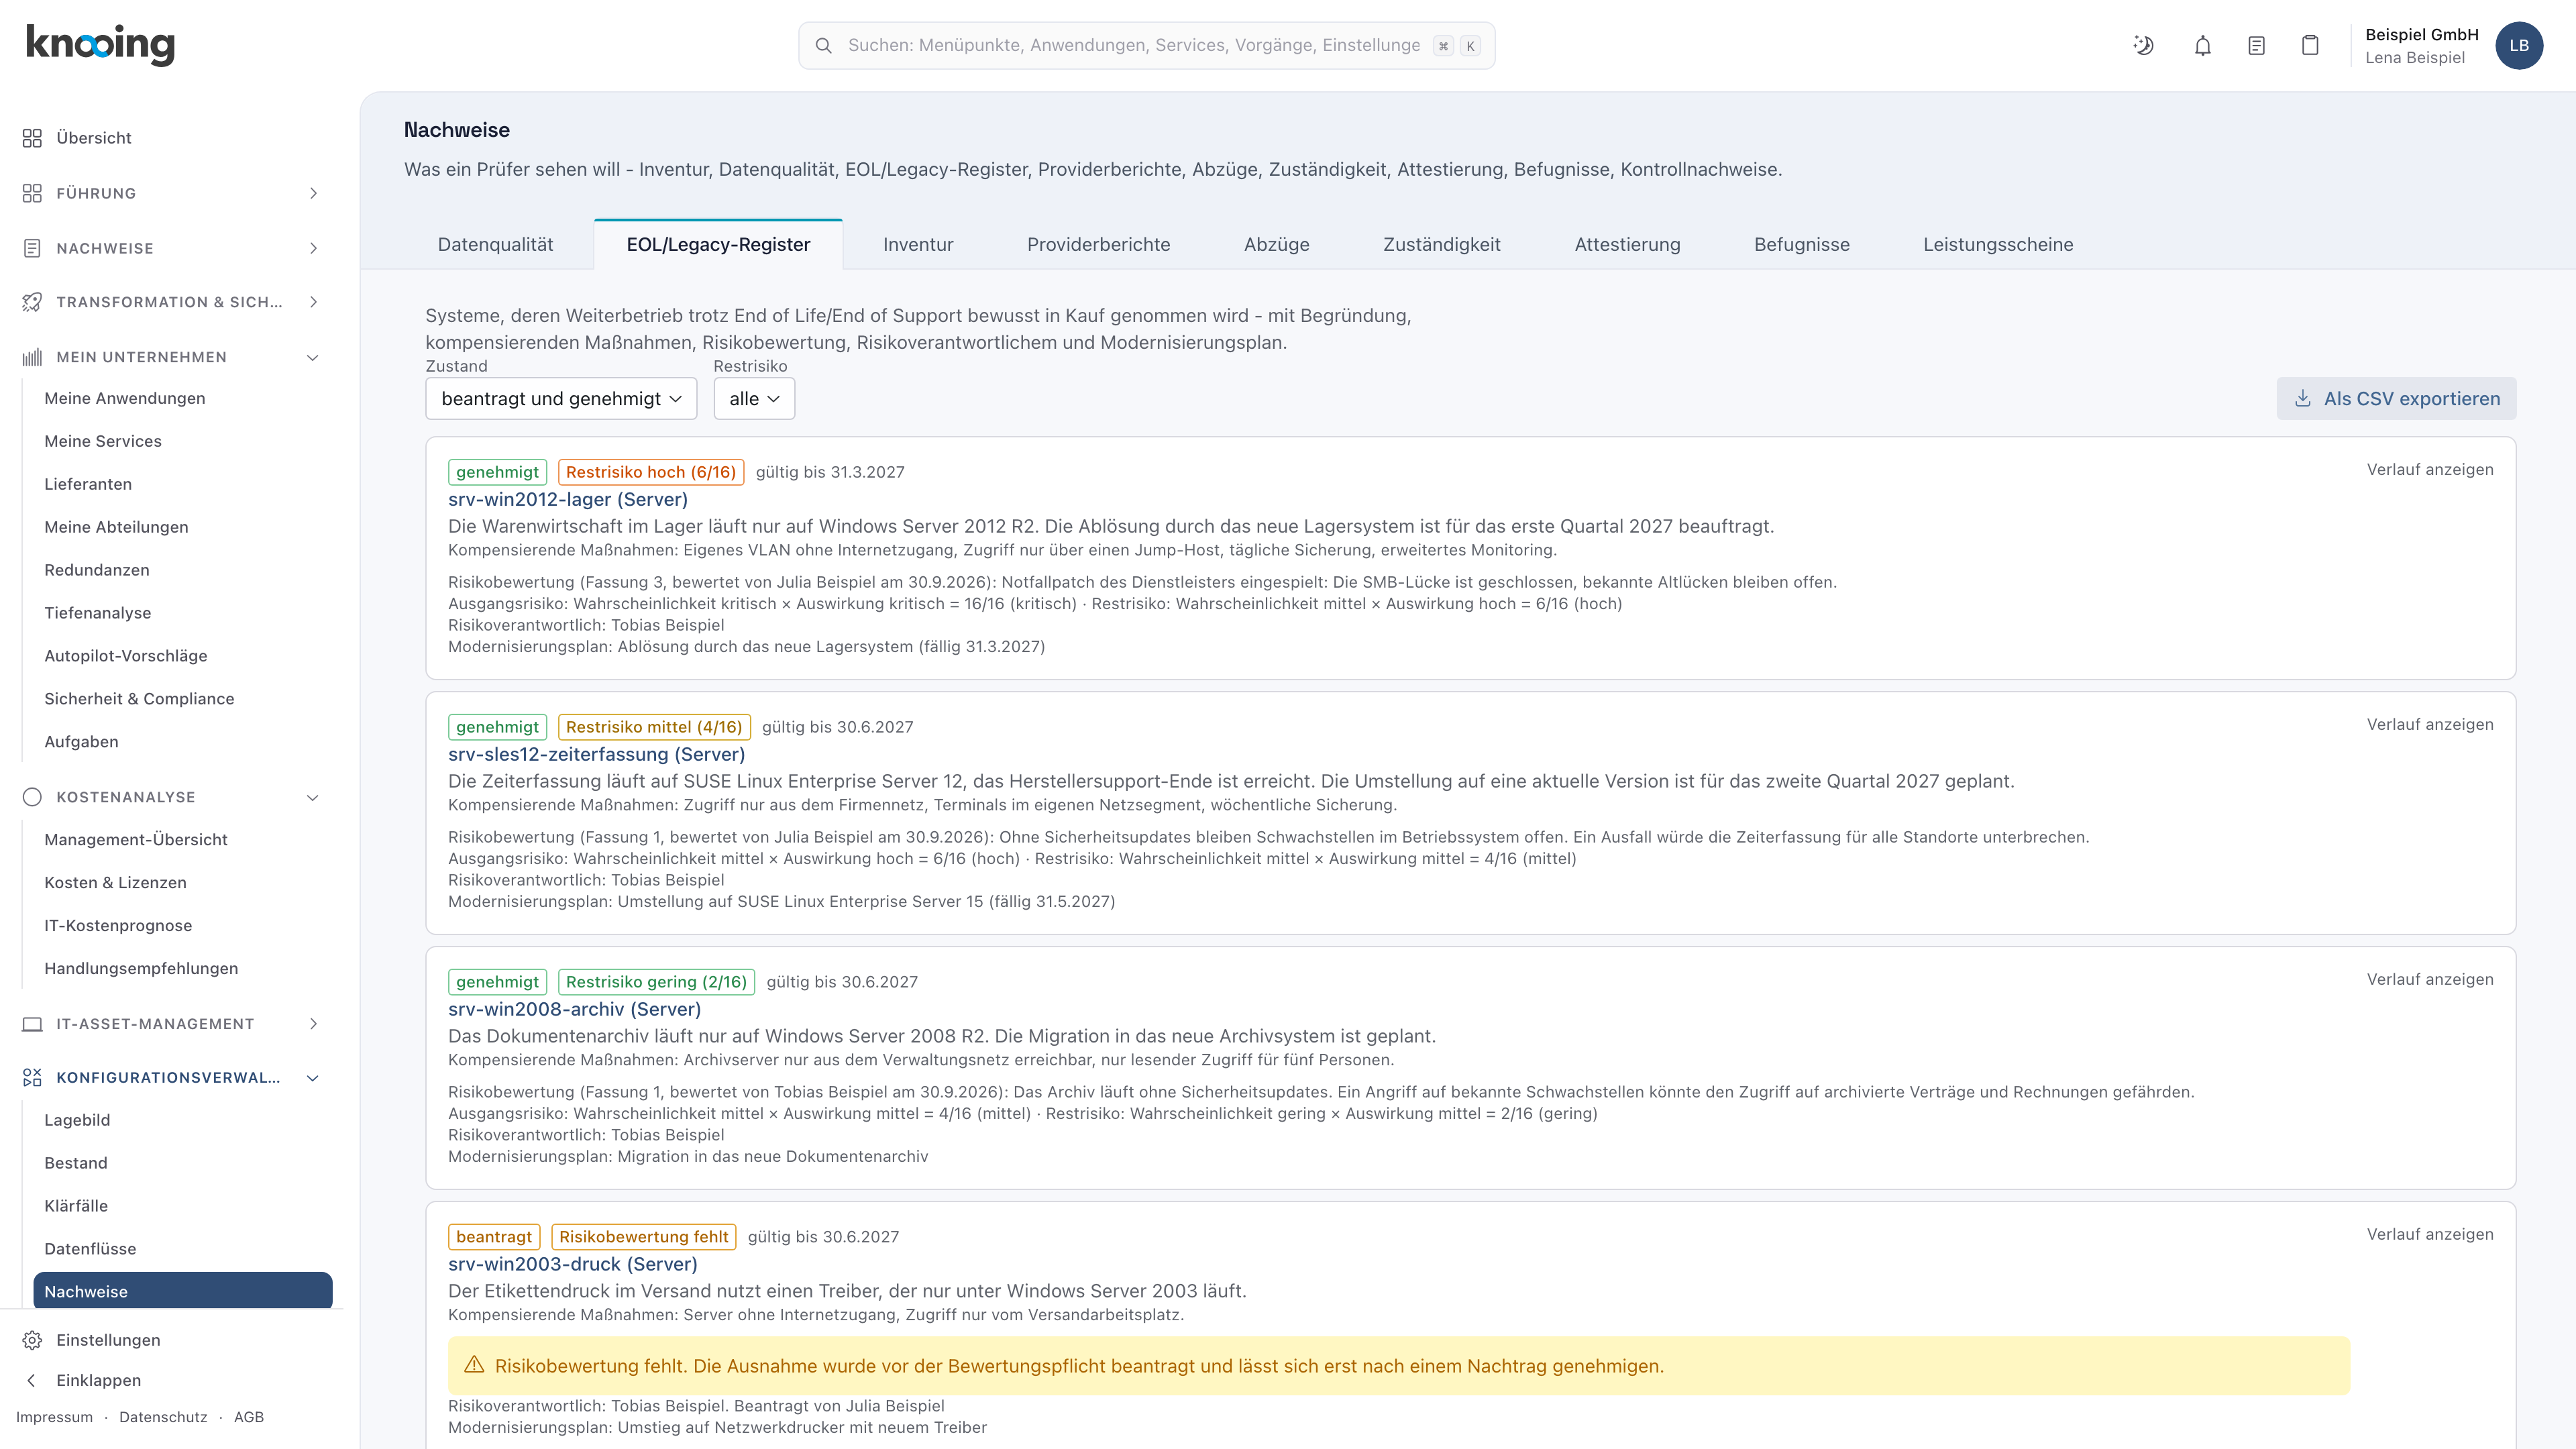
Task: Click the Übersicht grid icon
Action: click(32, 138)
